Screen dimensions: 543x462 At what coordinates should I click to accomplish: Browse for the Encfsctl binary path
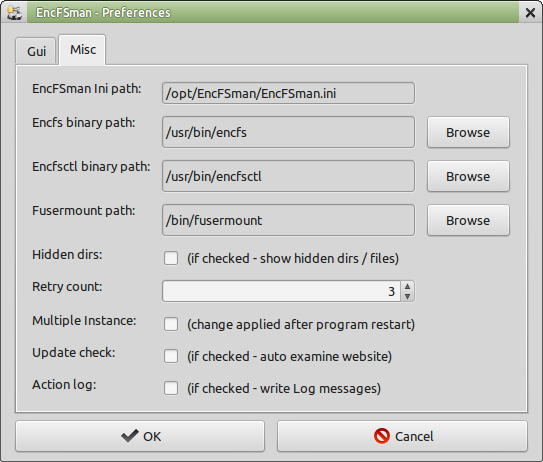pyautogui.click(x=468, y=176)
